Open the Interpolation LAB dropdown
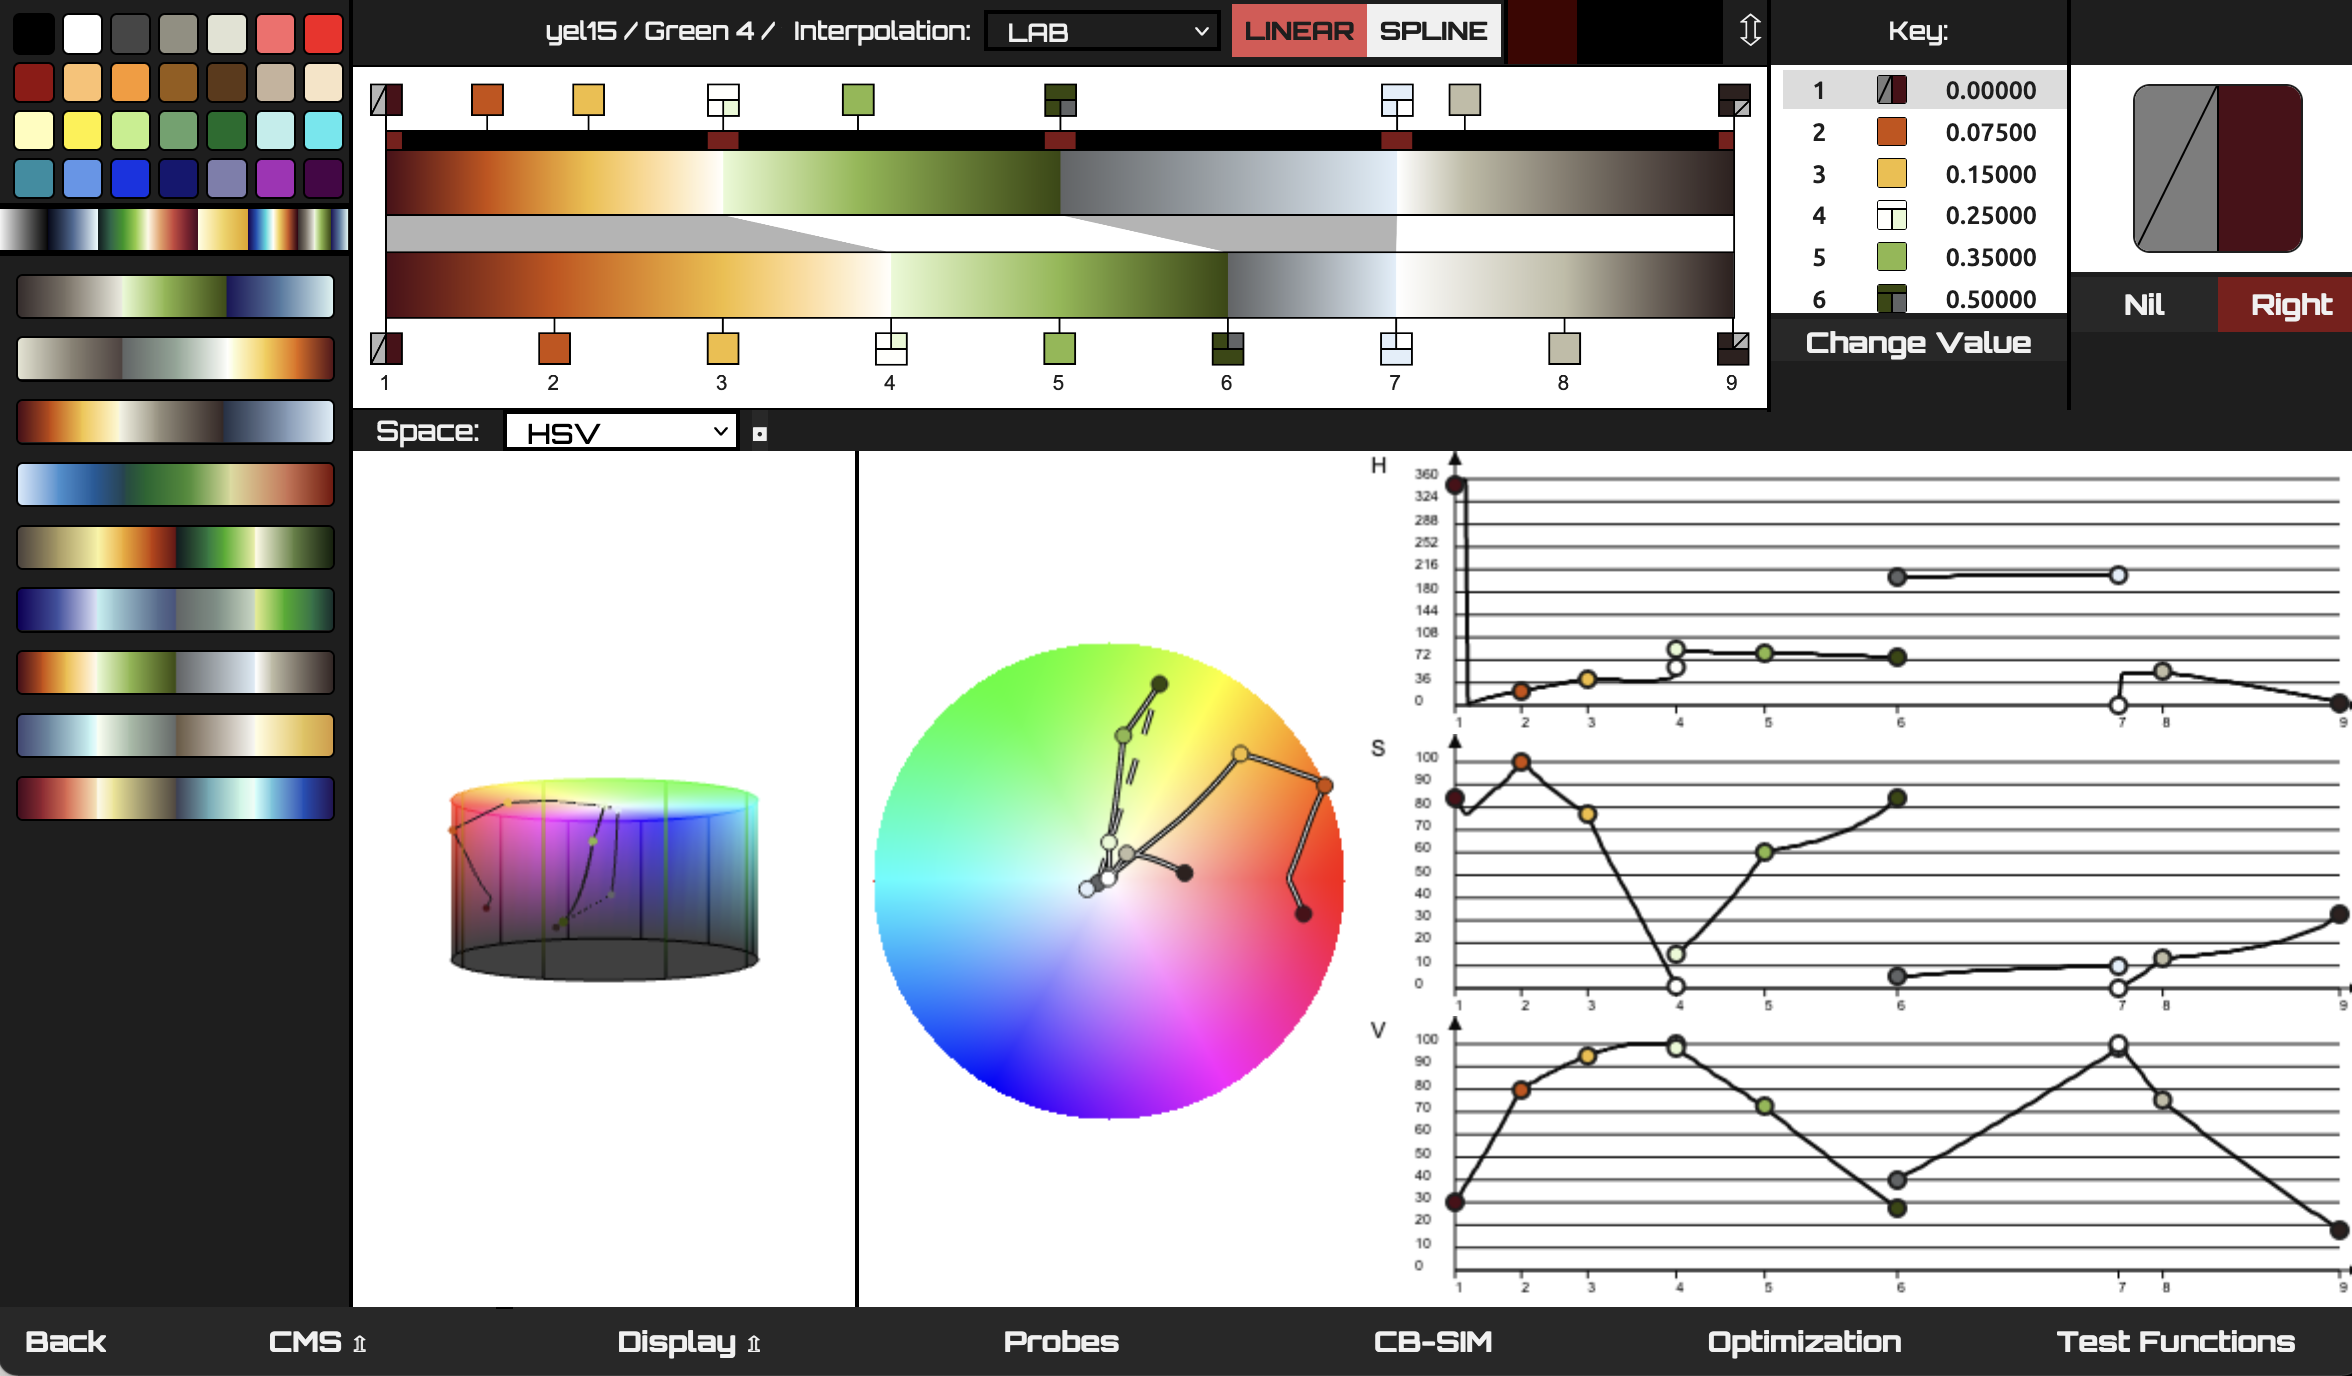 tap(1102, 32)
